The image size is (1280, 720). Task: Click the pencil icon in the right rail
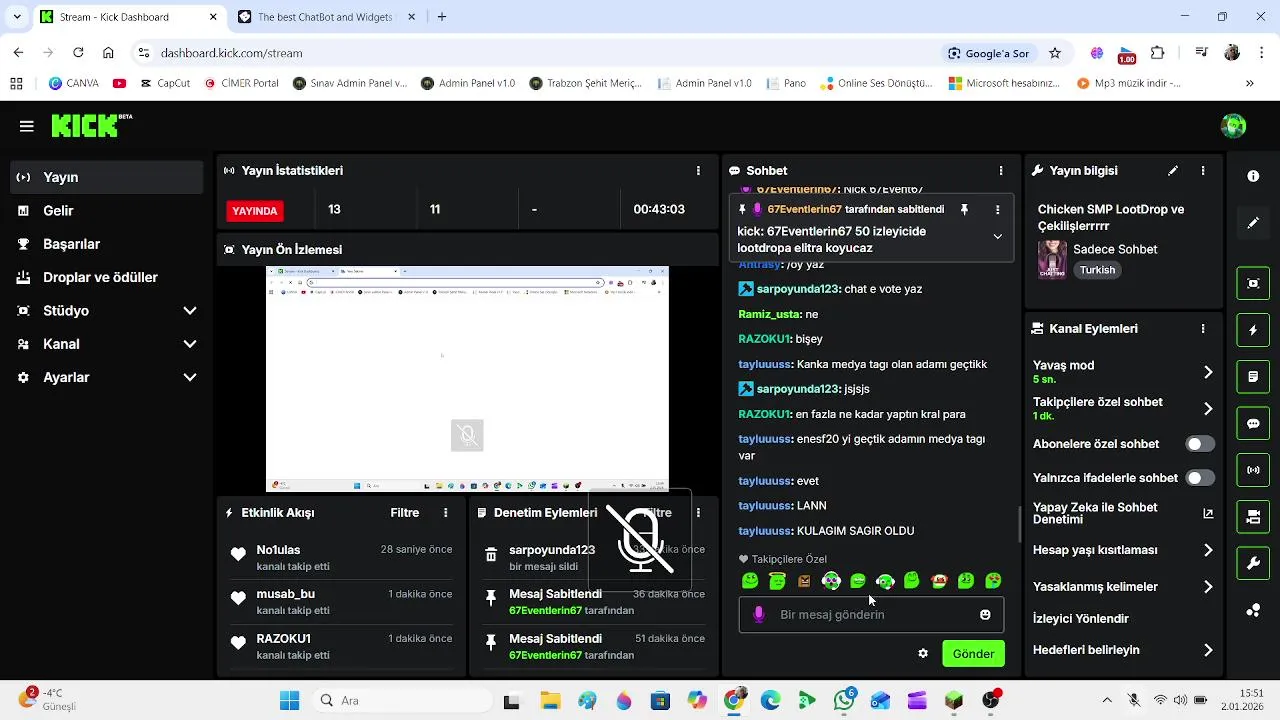tap(1253, 223)
